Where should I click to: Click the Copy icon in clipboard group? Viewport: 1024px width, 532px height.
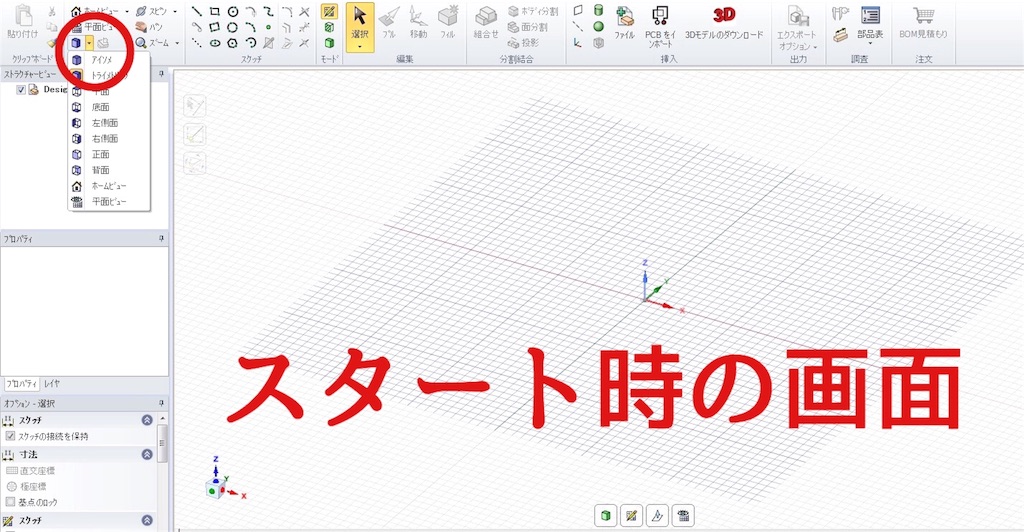point(52,27)
